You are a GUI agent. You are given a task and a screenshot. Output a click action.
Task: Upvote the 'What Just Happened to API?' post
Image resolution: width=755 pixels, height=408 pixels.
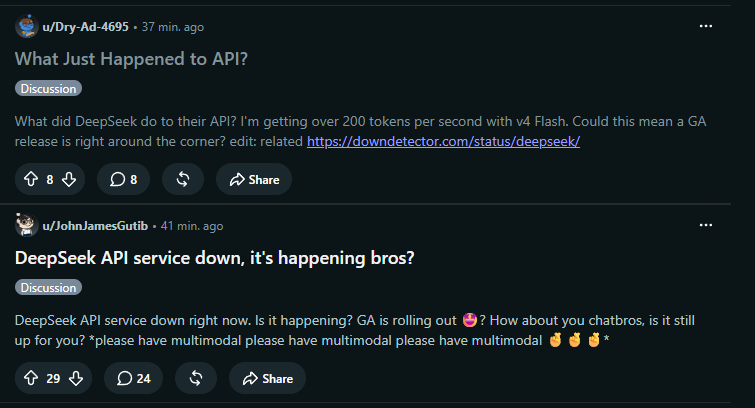click(31, 179)
